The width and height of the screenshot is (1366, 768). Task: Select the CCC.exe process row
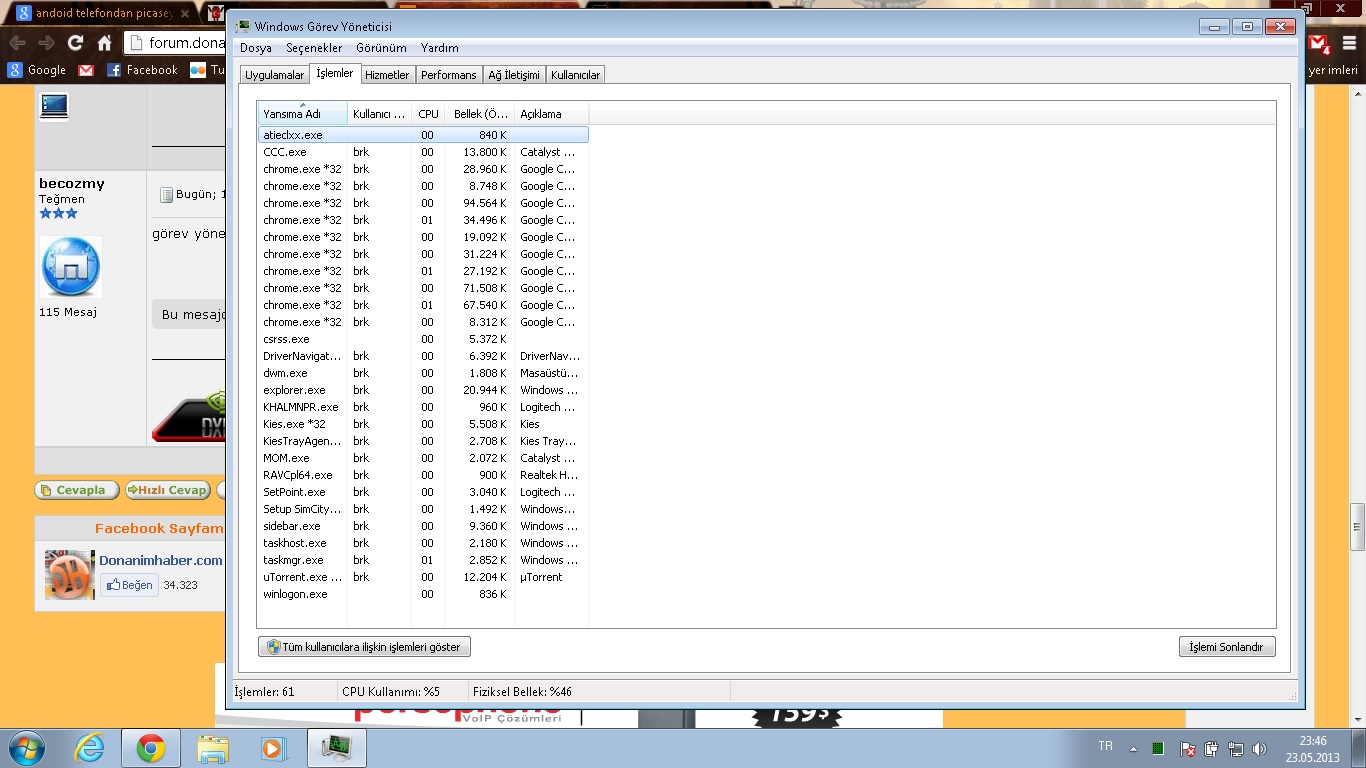coord(423,152)
